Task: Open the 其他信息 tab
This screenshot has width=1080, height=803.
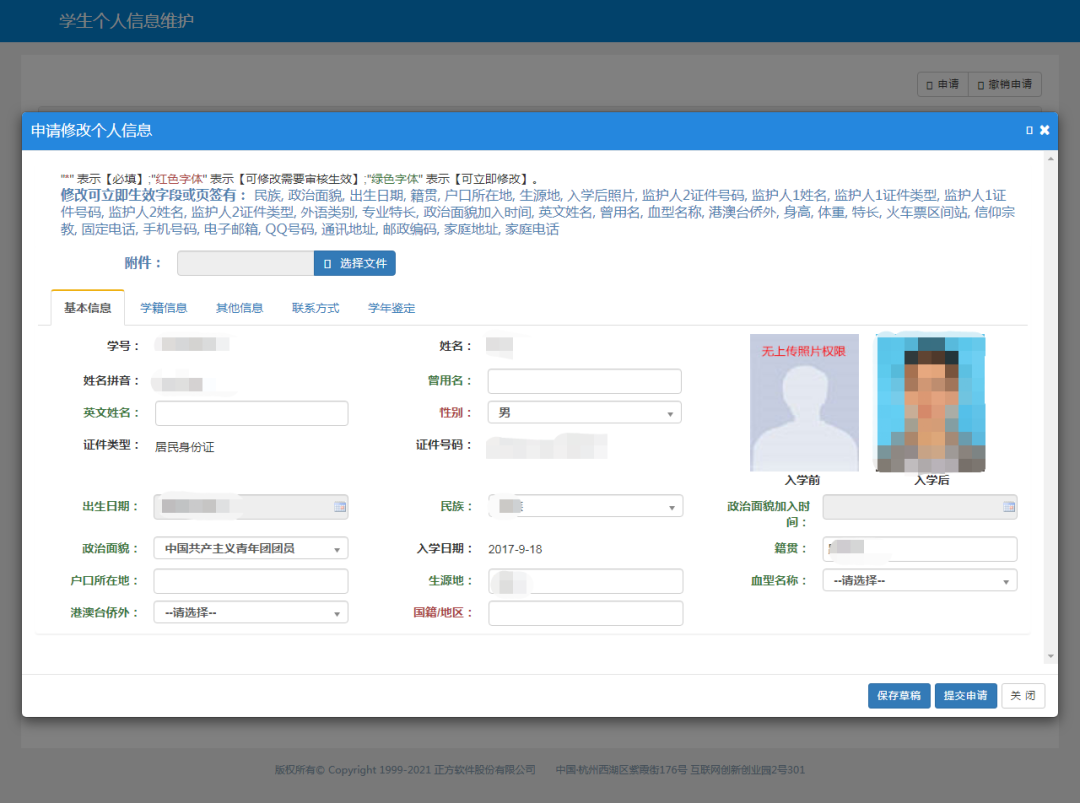Action: coord(239,308)
